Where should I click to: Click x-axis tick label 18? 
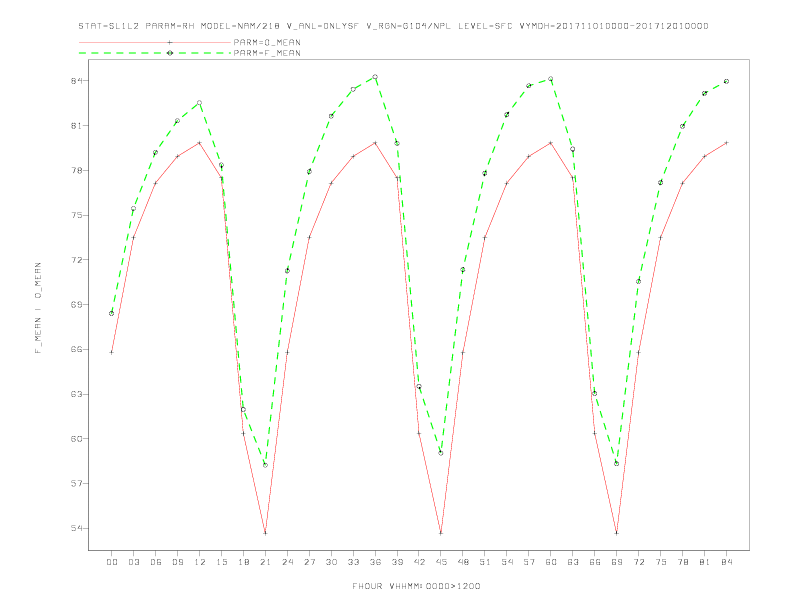[243, 562]
